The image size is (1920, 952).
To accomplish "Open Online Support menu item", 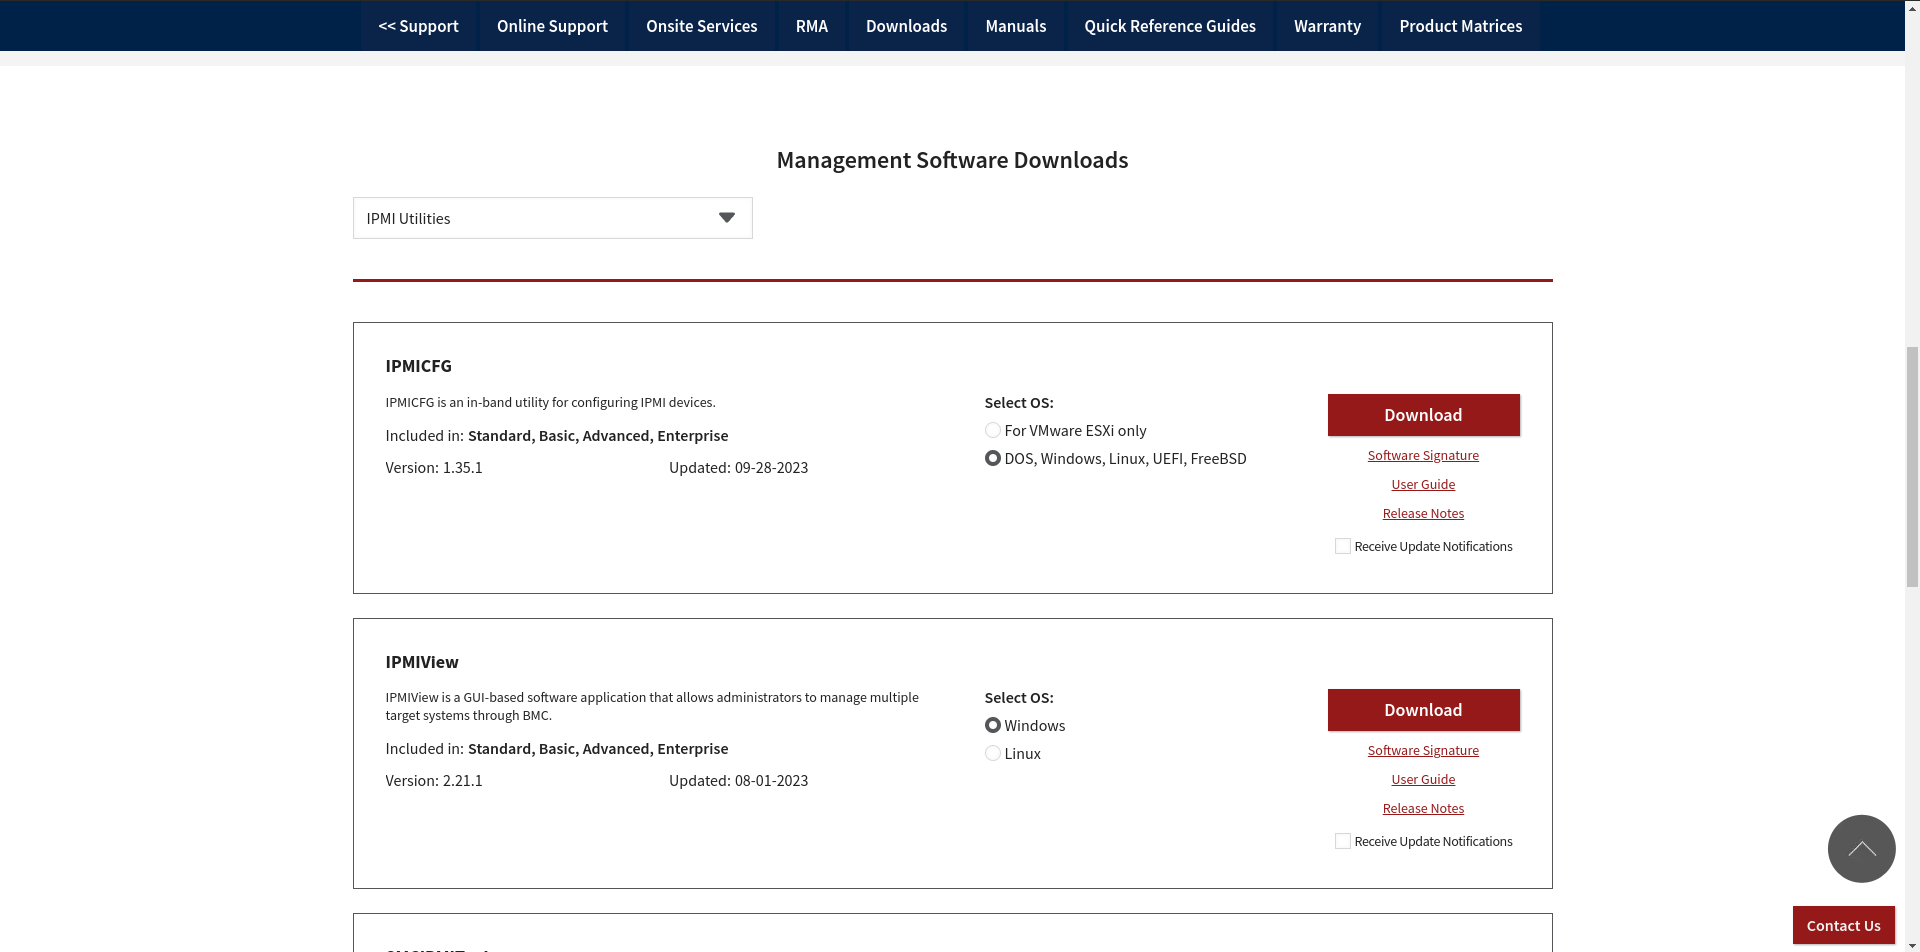I will (552, 26).
